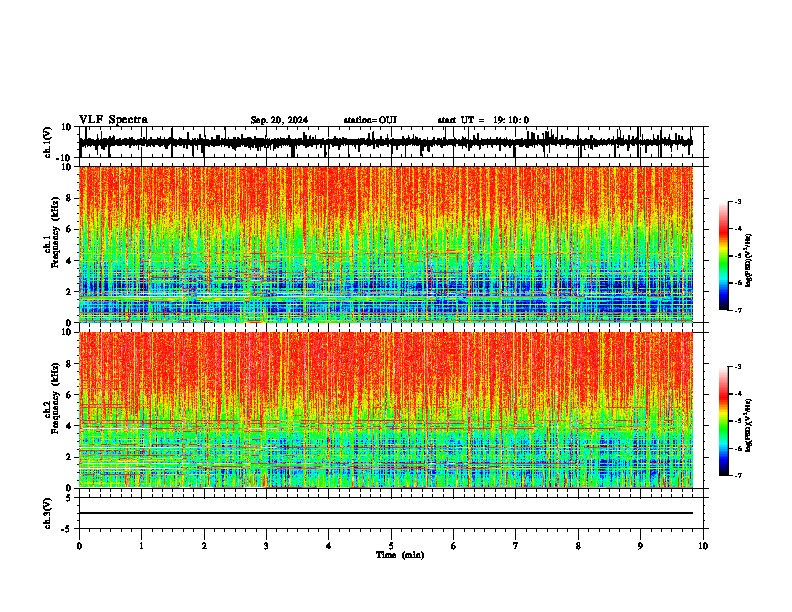Click time axis tick label "9"
This screenshot has height=612, width=792.
[x=640, y=546]
